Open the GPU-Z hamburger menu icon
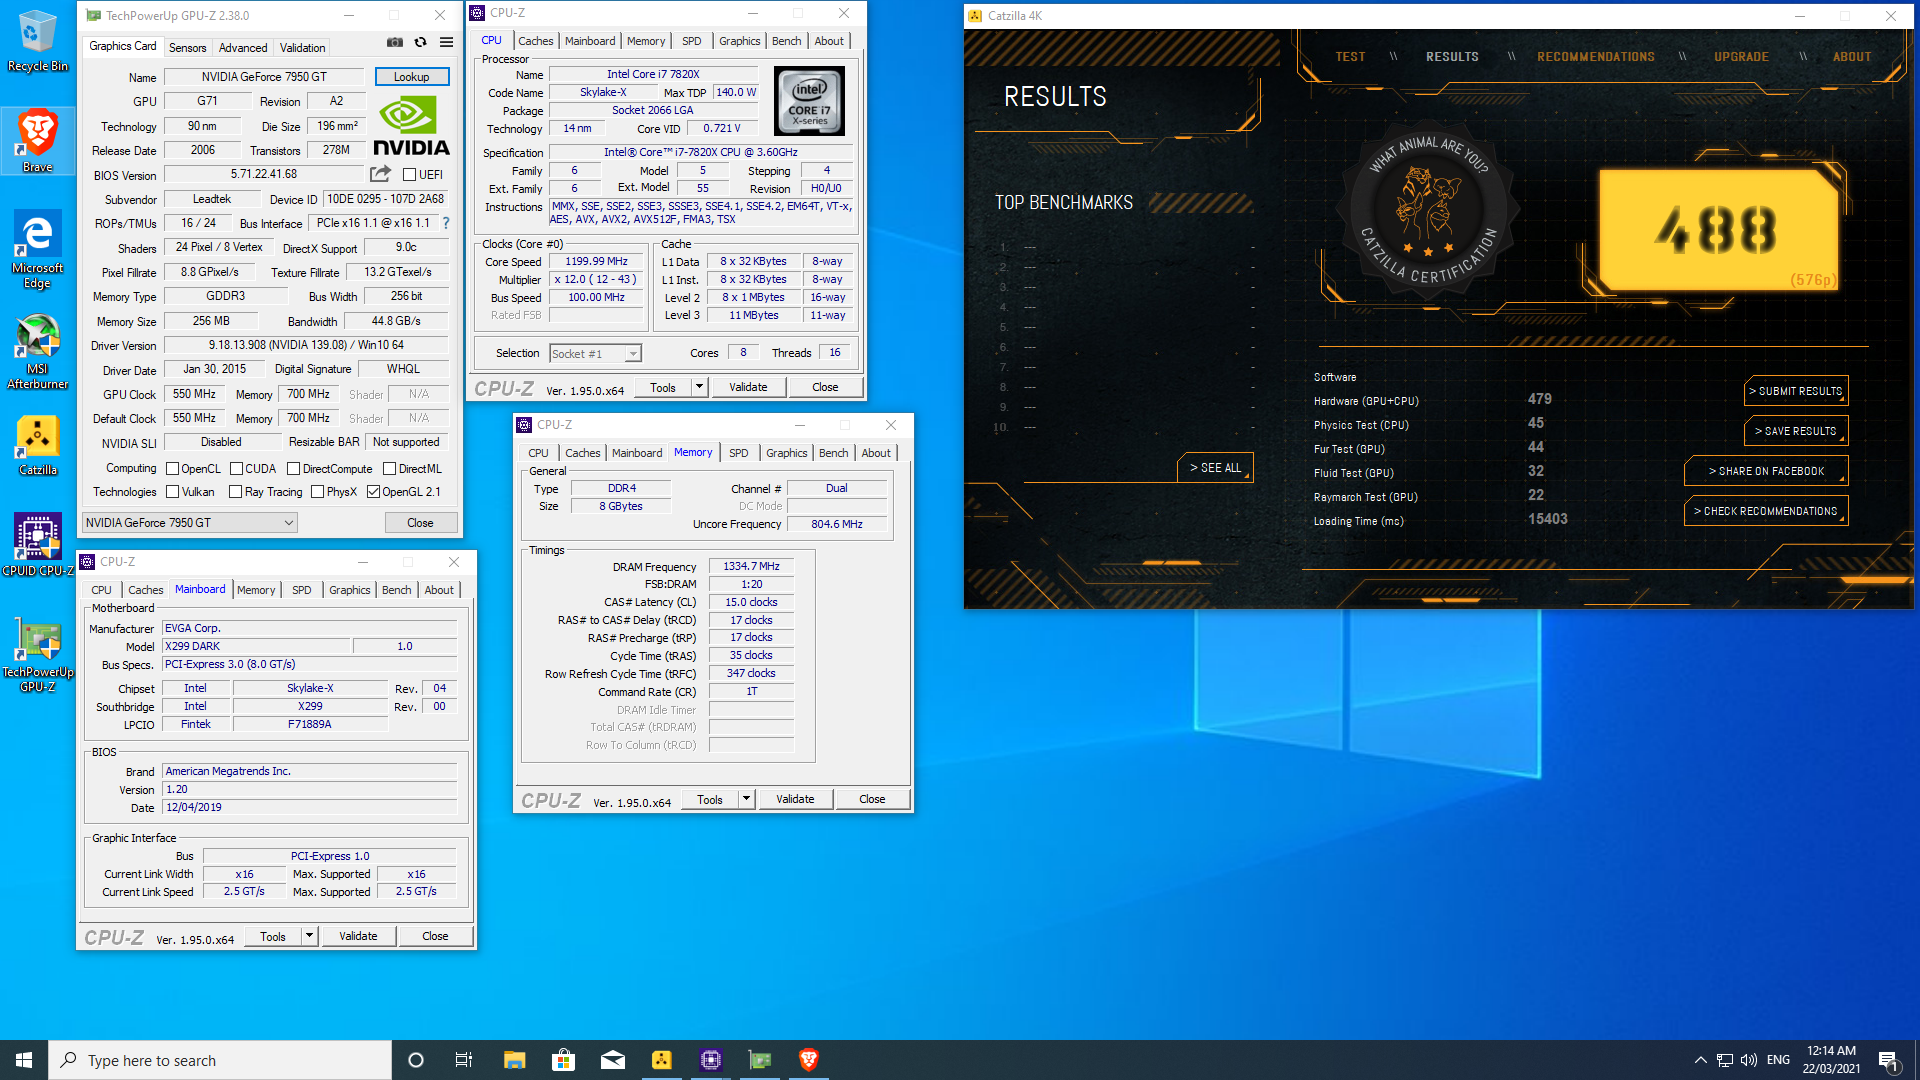Viewport: 1920px width, 1080px height. (x=447, y=42)
